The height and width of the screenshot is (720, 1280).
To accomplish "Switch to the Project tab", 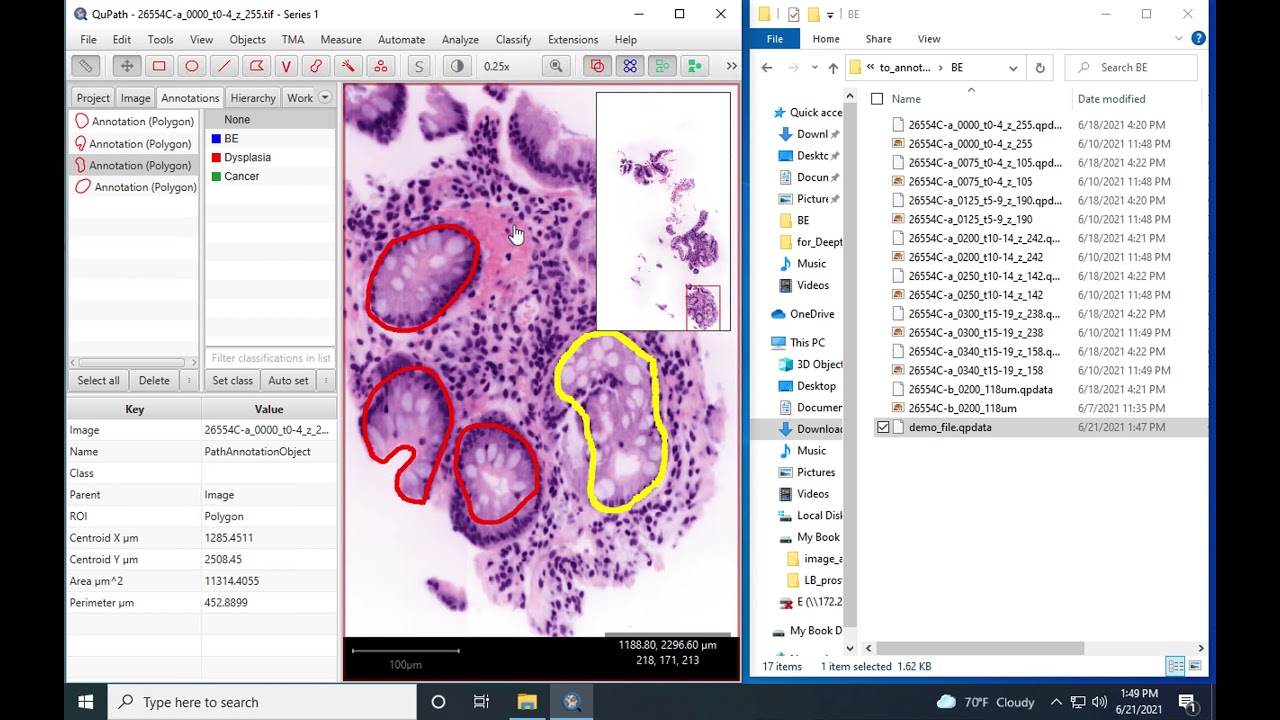I will click(93, 98).
